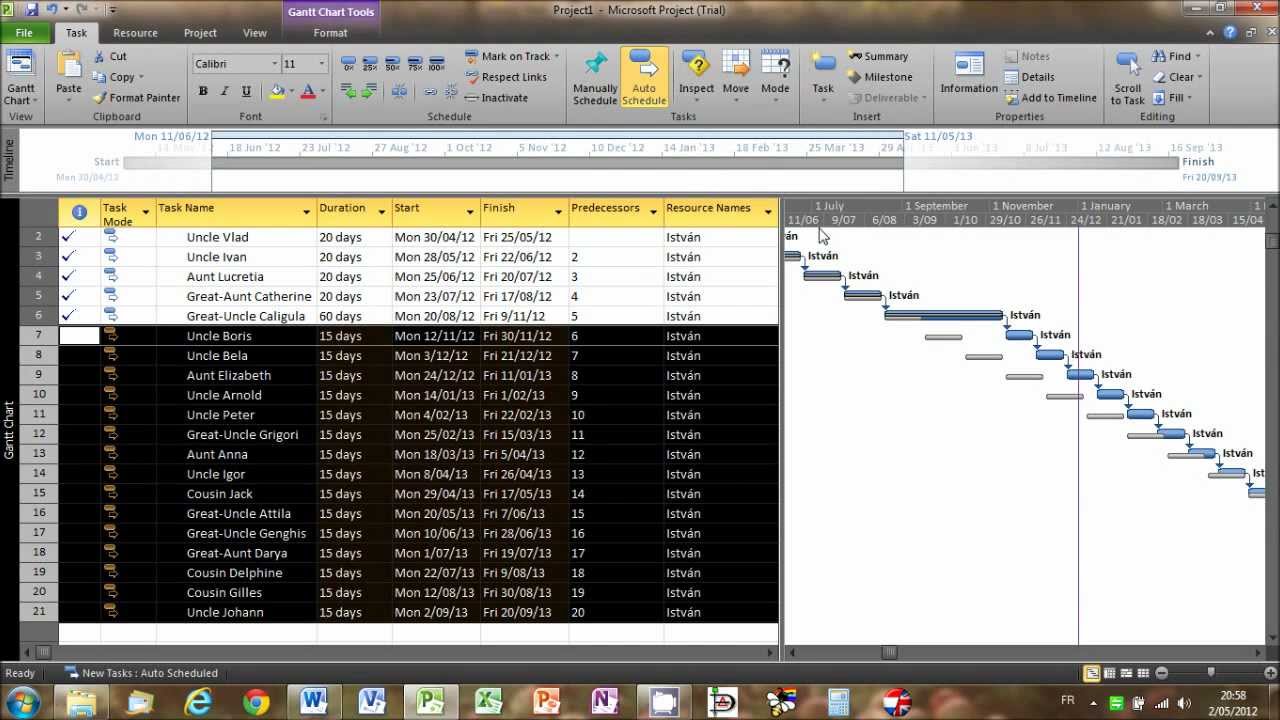
Task: Click the Indent Task green arrow
Action: point(368,91)
